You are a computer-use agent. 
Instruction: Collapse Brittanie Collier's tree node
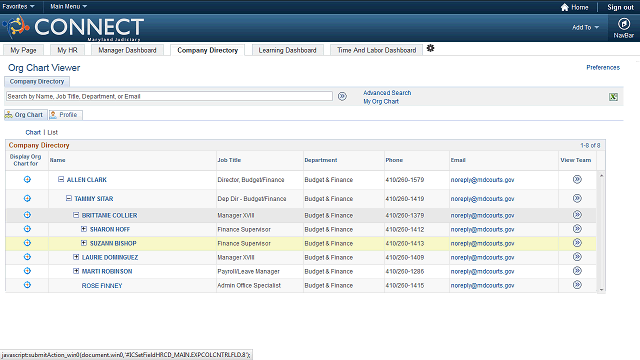click(x=76, y=215)
